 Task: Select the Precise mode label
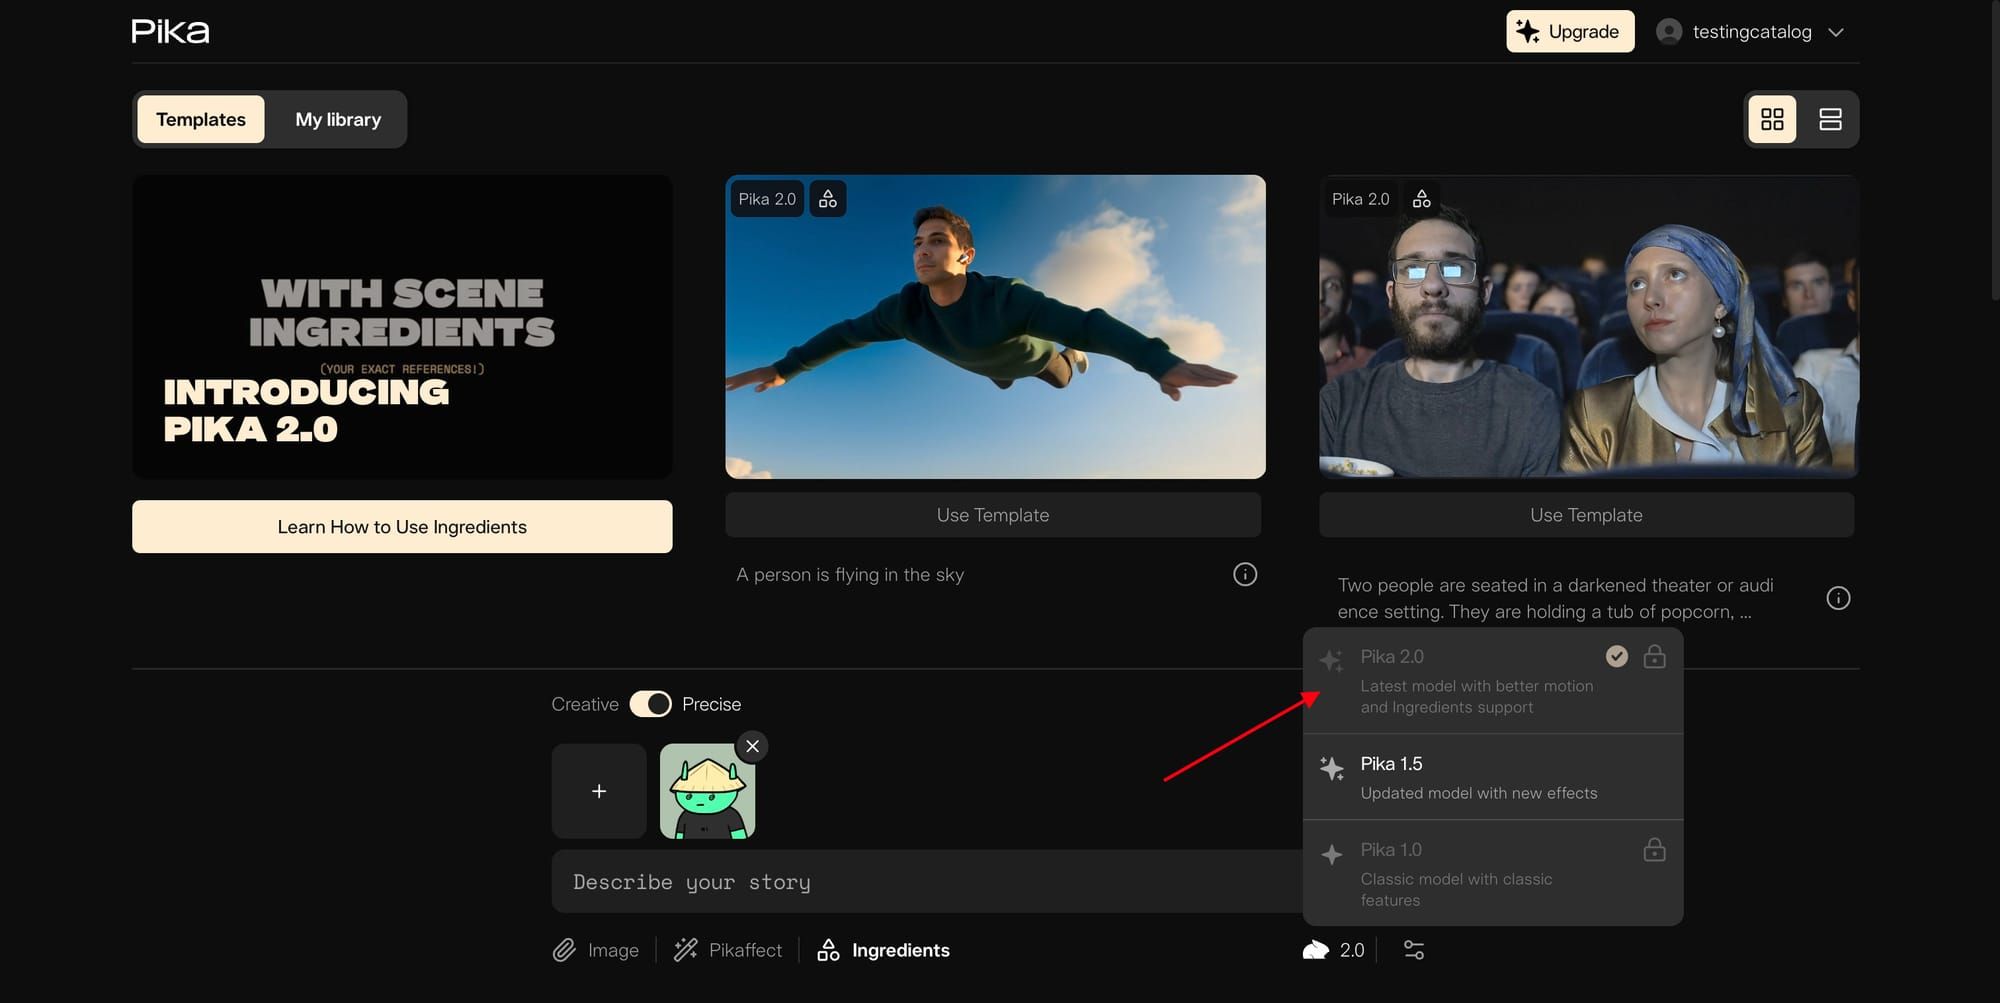[x=711, y=704]
